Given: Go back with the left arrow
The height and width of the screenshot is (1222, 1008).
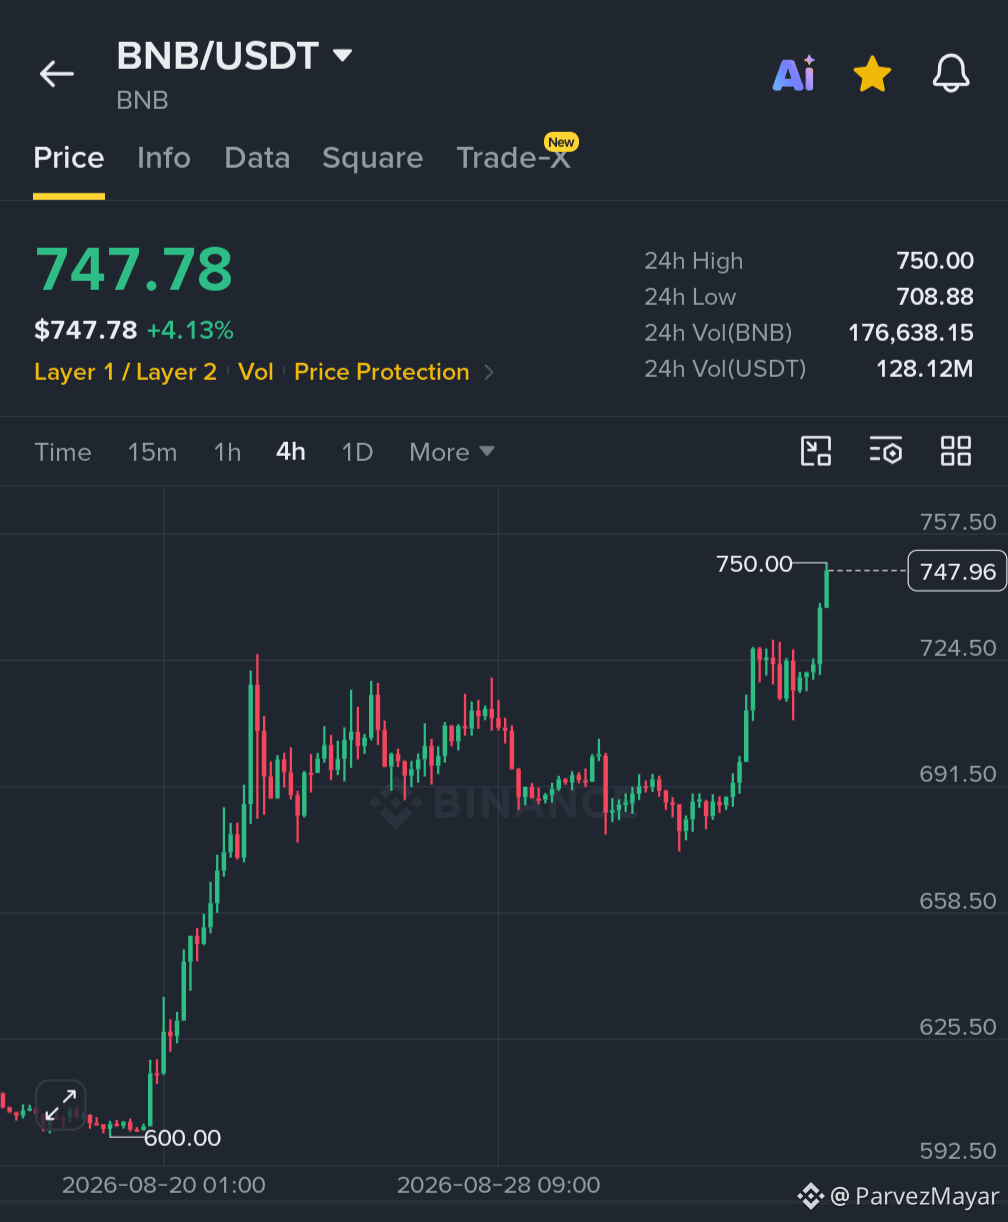Looking at the screenshot, I should click(x=57, y=74).
